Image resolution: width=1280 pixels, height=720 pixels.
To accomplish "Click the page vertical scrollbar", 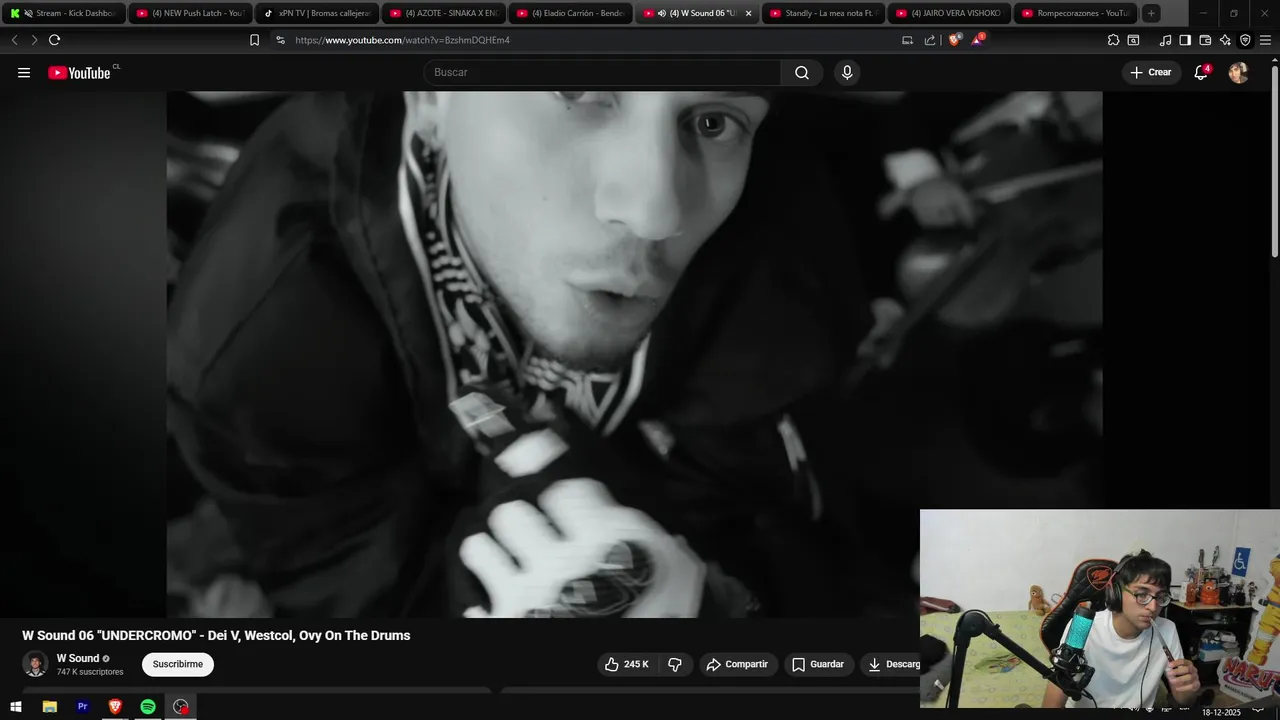I will [1274, 160].
